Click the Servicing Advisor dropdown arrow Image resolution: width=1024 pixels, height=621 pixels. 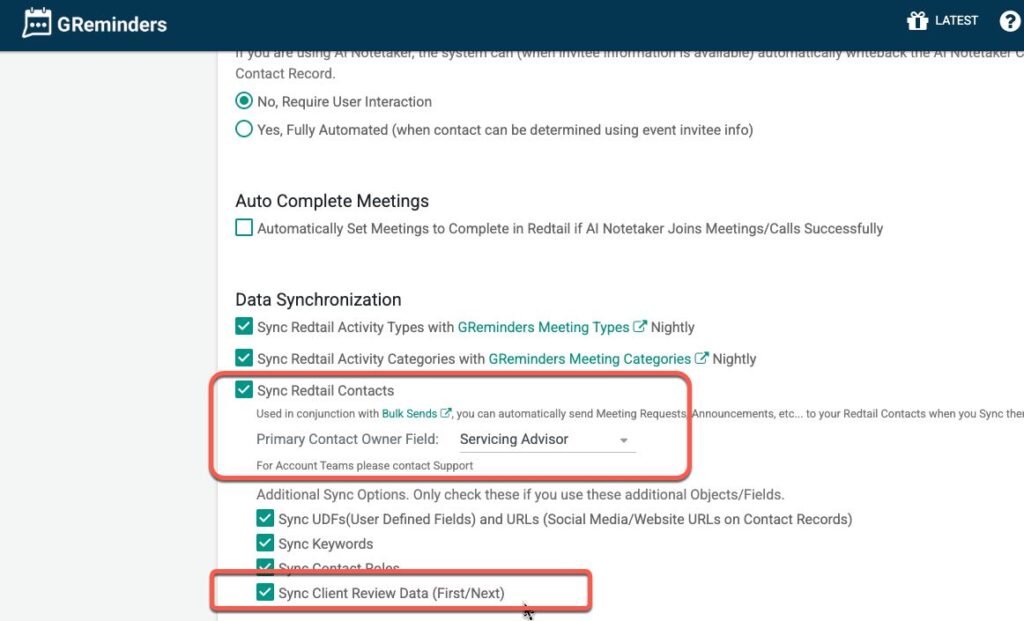coord(624,440)
